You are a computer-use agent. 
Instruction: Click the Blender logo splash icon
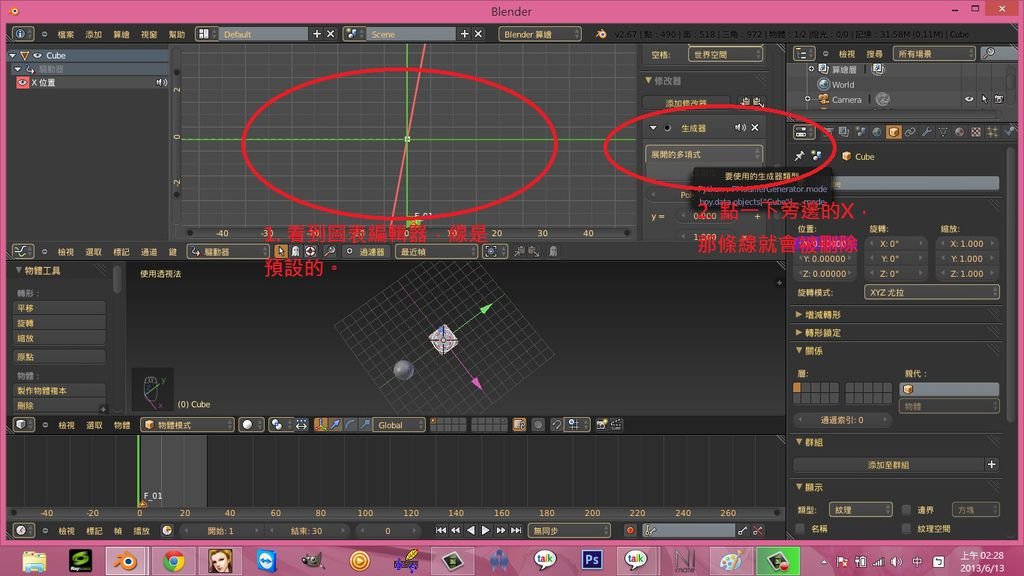(601, 34)
